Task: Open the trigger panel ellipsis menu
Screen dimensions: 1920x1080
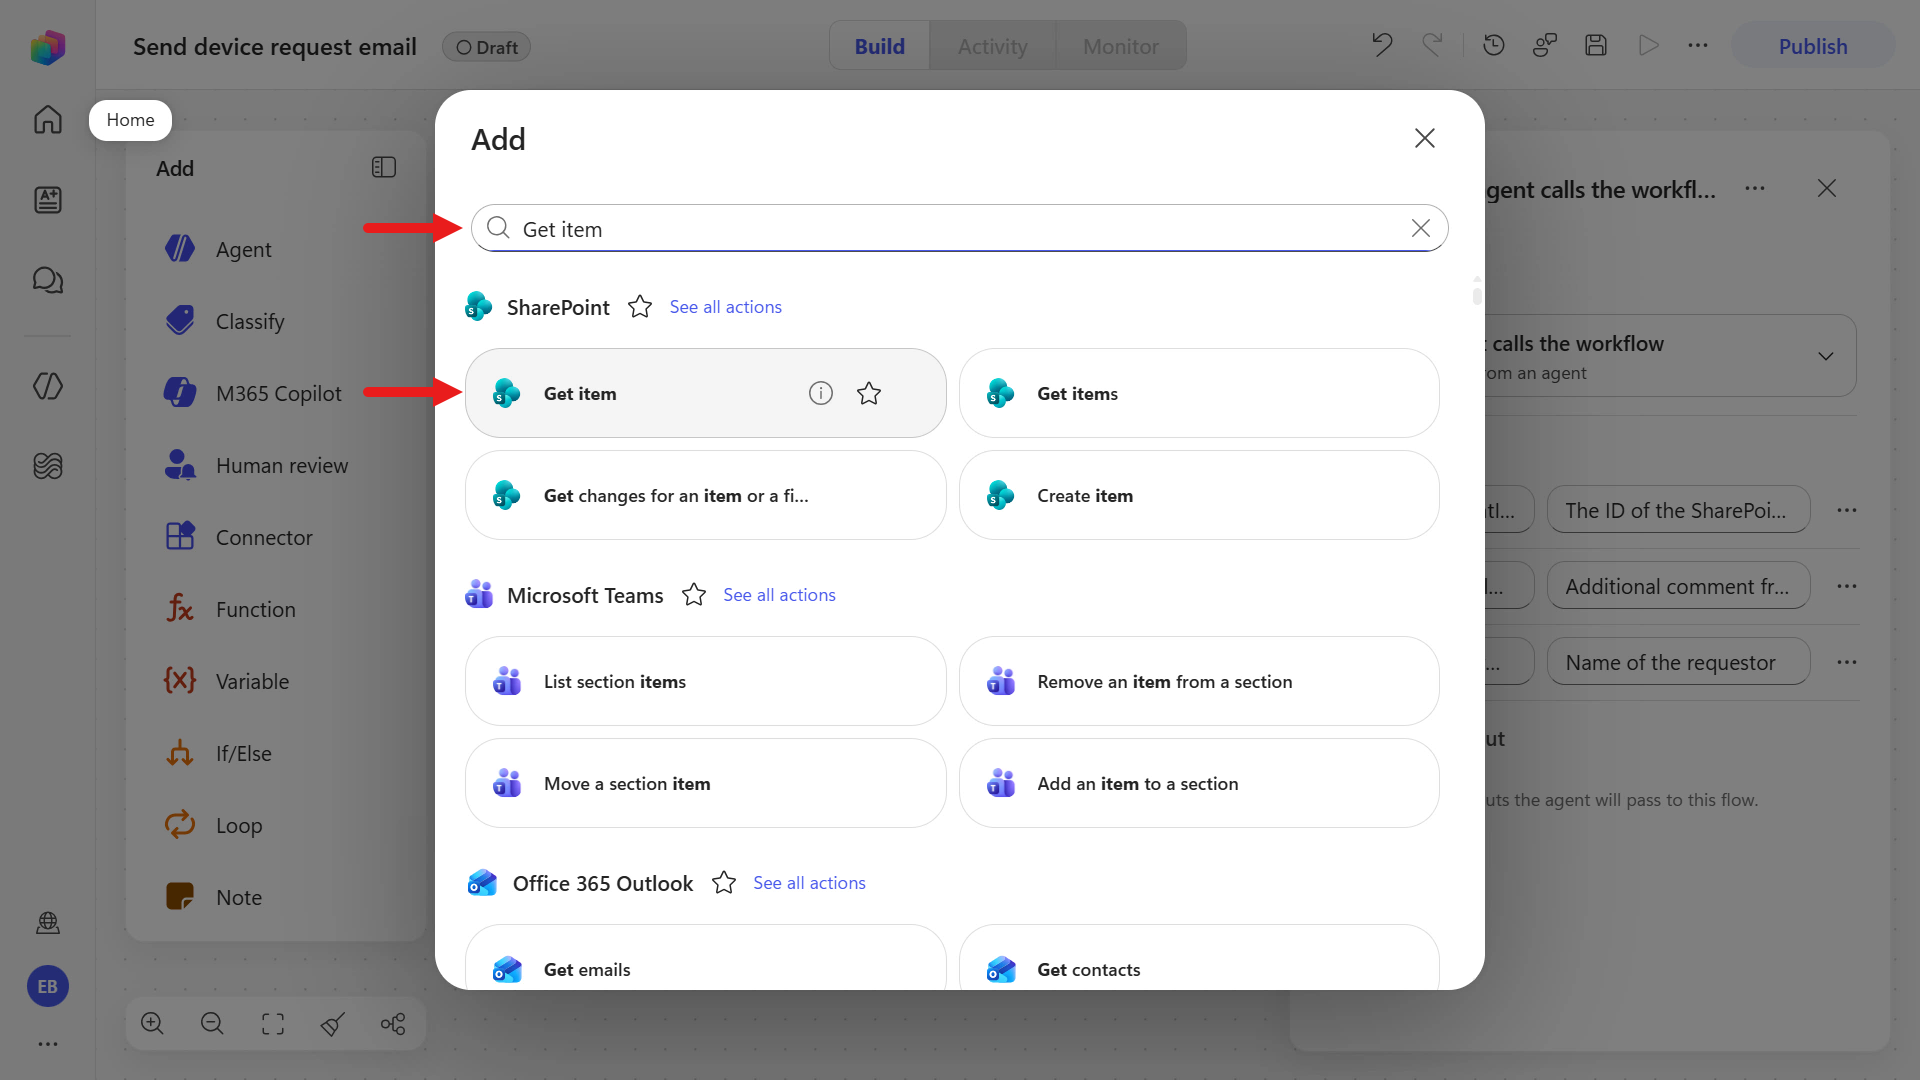Action: pyautogui.click(x=1755, y=188)
